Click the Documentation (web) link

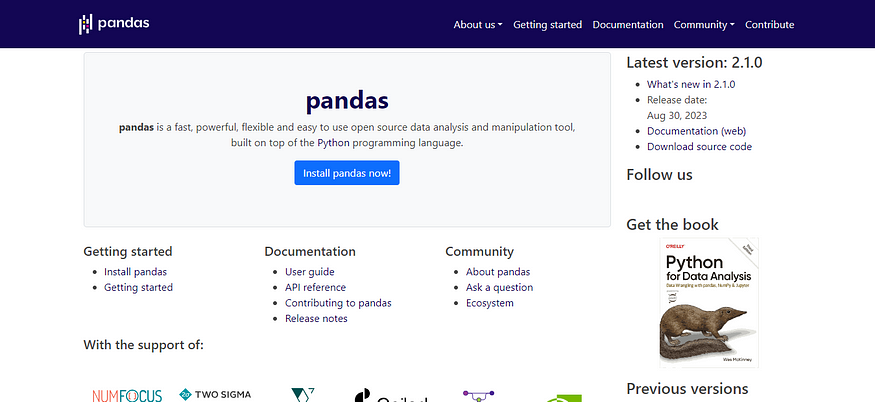pyautogui.click(x=695, y=131)
